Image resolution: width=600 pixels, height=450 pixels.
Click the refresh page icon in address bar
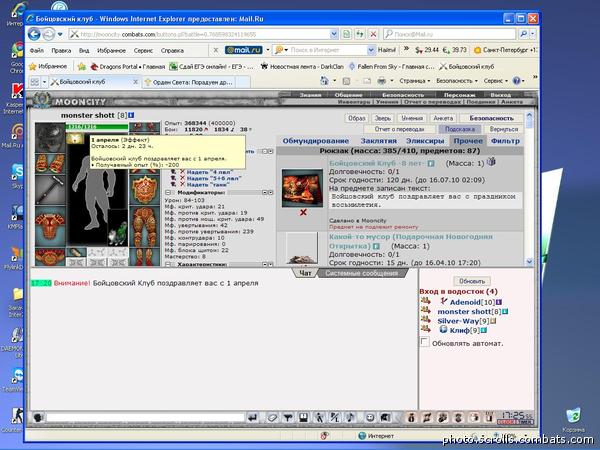pos(360,34)
